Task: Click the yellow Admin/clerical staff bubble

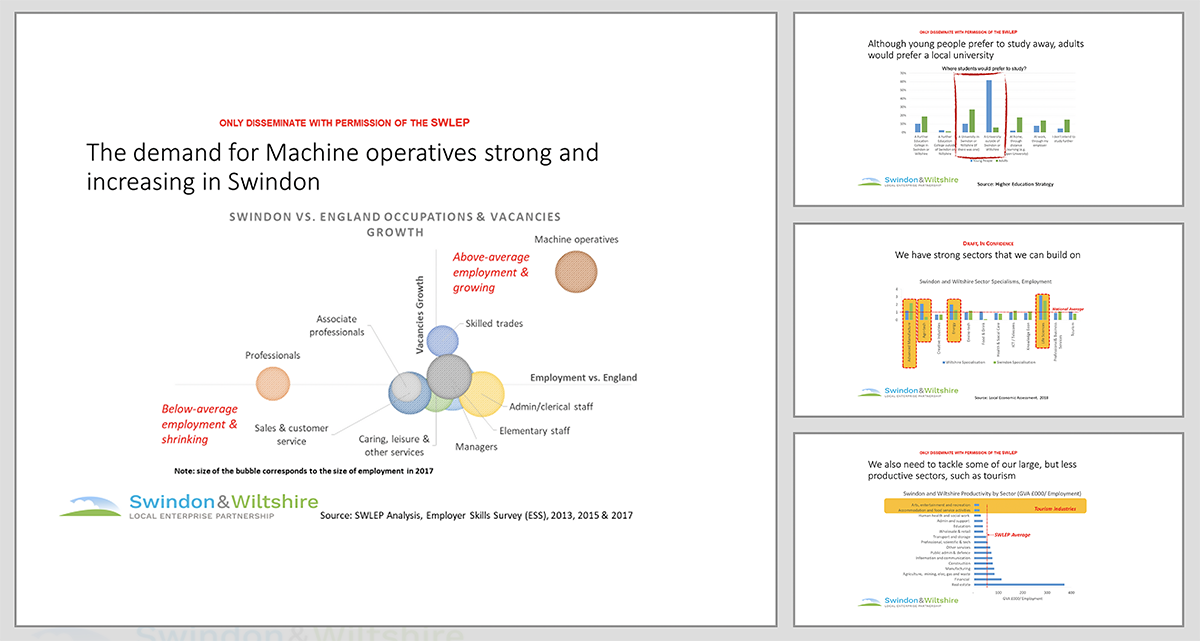Action: pos(485,392)
